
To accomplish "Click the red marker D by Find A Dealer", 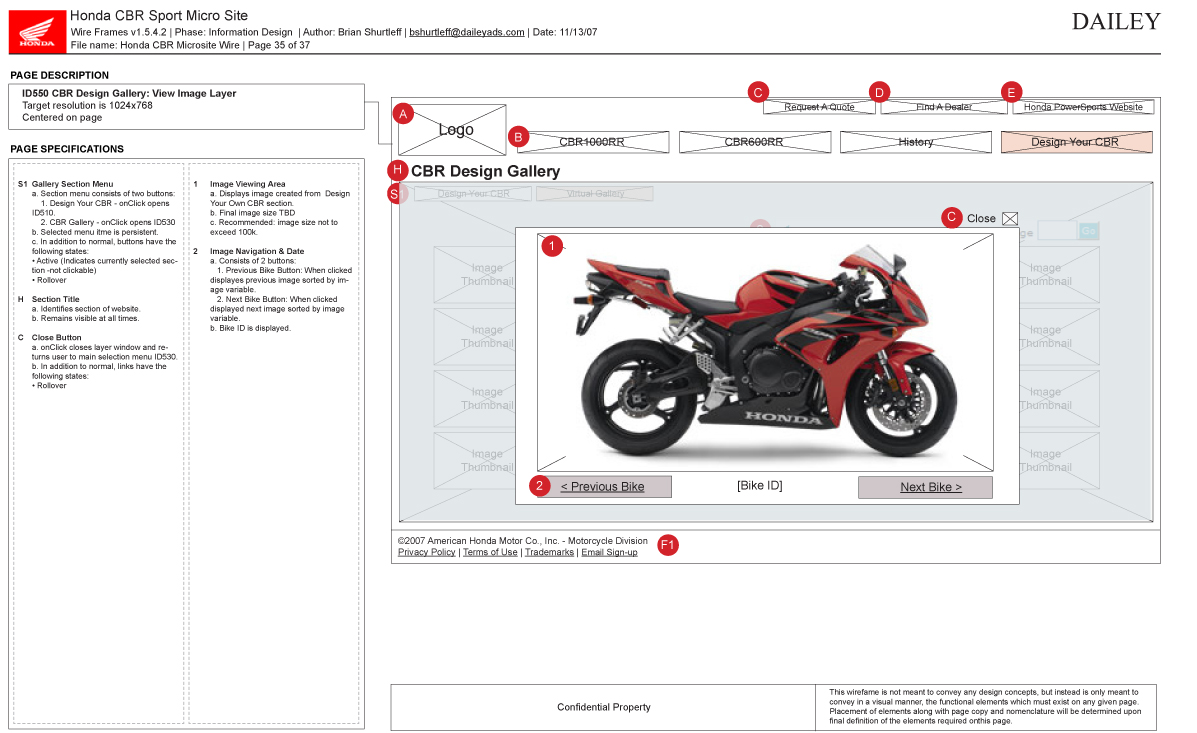I will coord(879,93).
